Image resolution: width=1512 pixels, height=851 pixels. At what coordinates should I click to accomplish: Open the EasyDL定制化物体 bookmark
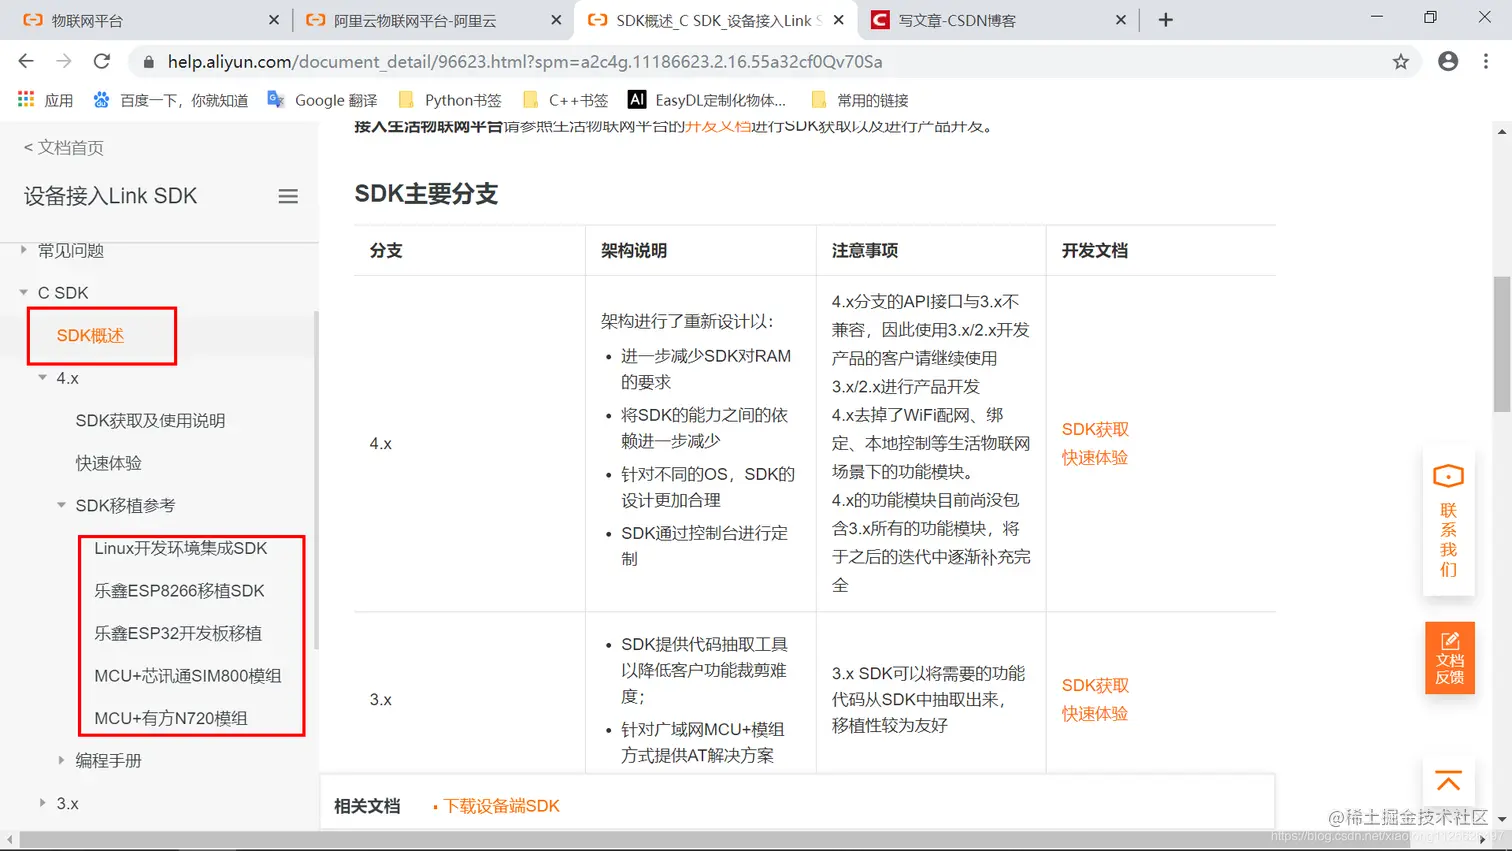pyautogui.click(x=707, y=100)
